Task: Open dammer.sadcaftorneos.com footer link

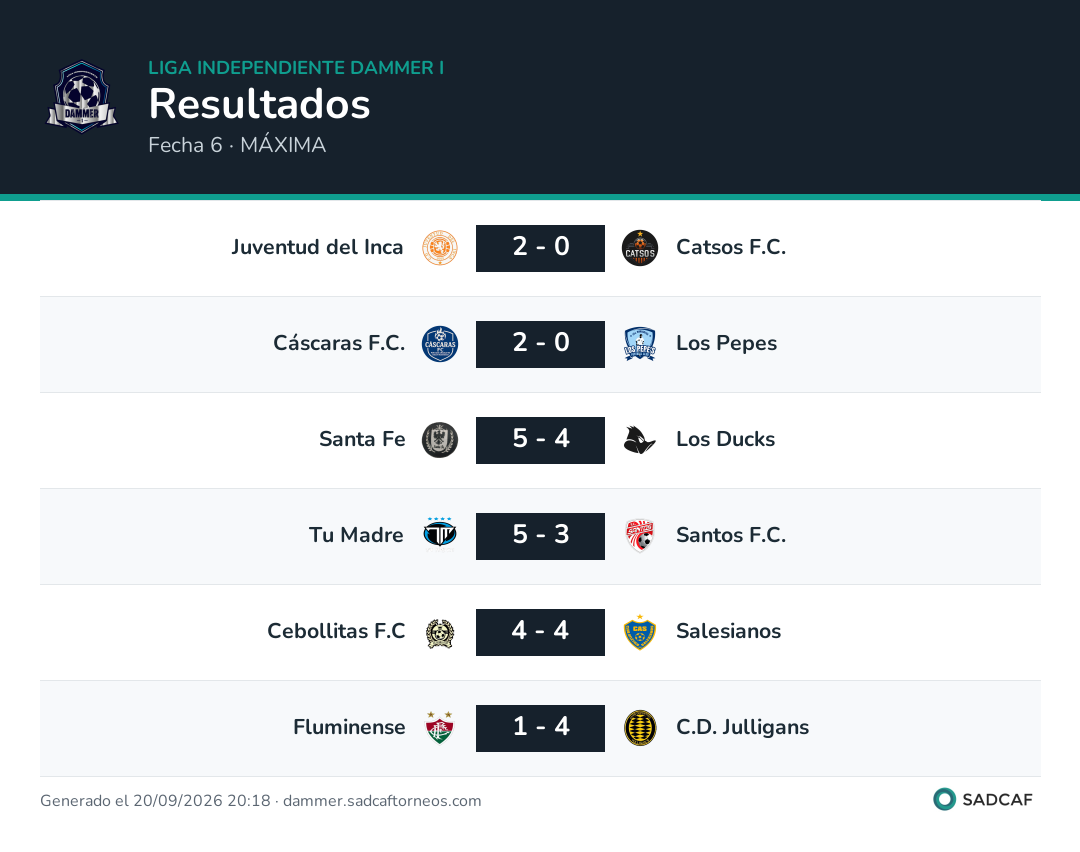Action: (x=382, y=801)
